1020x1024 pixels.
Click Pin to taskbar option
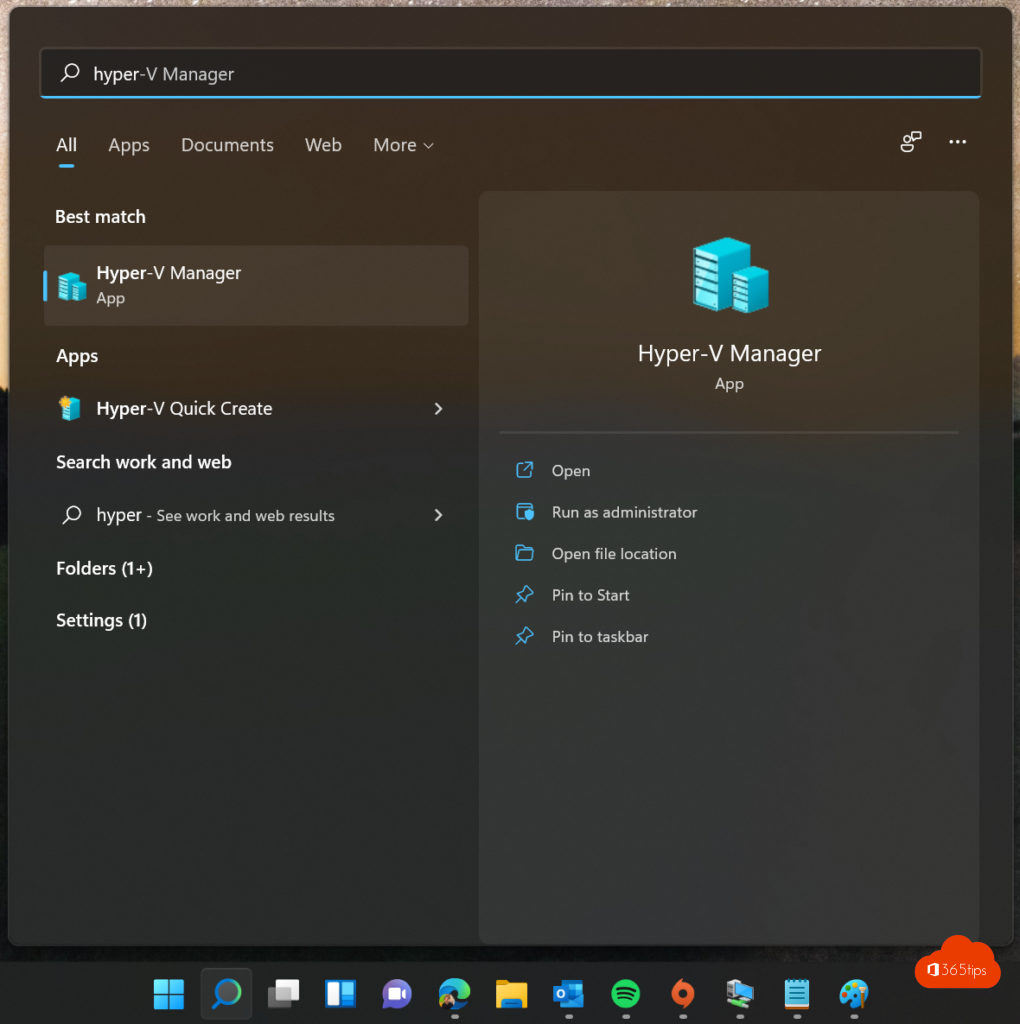600,636
